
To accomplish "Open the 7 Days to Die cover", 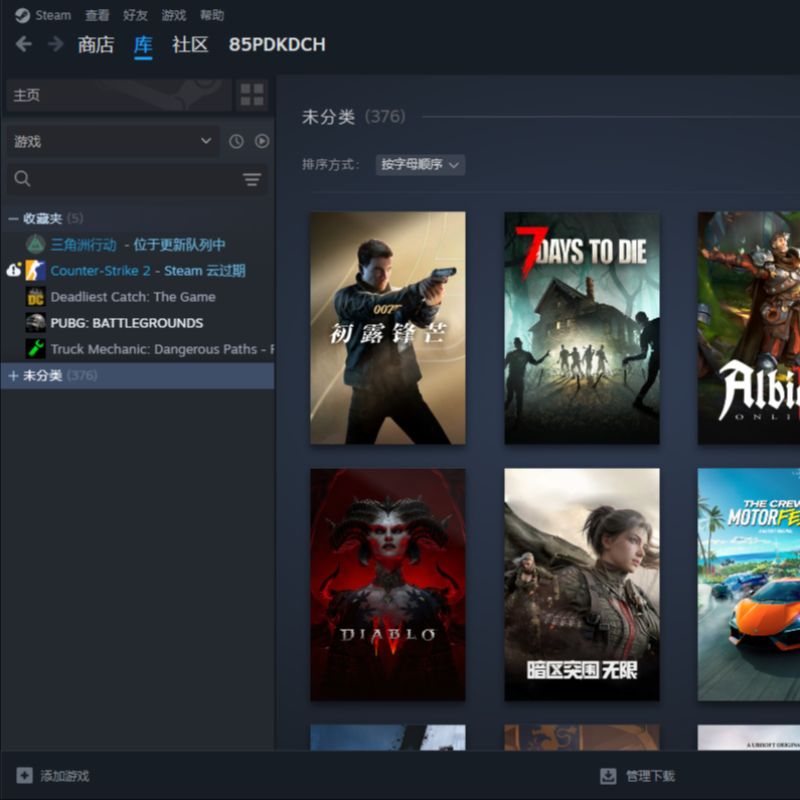I will (x=582, y=328).
